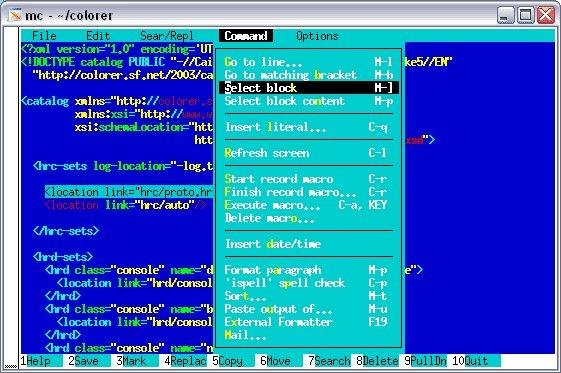Open the File menu

[x=44, y=36]
